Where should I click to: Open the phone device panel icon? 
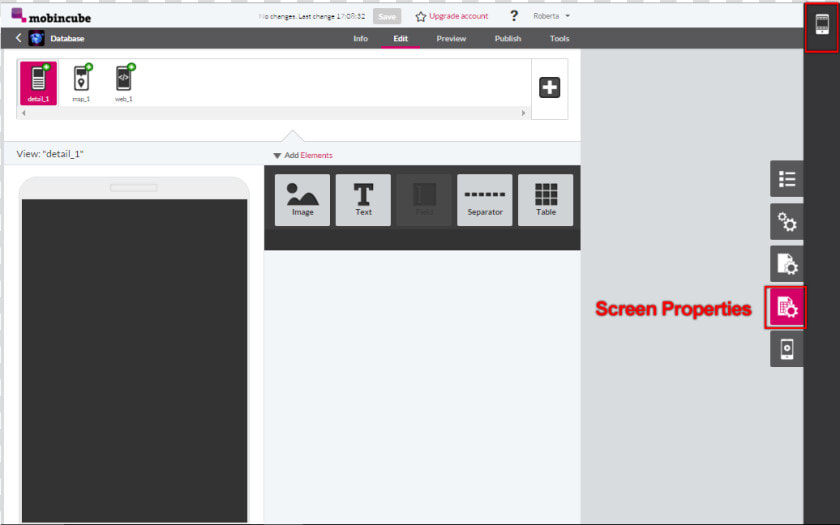[786, 349]
